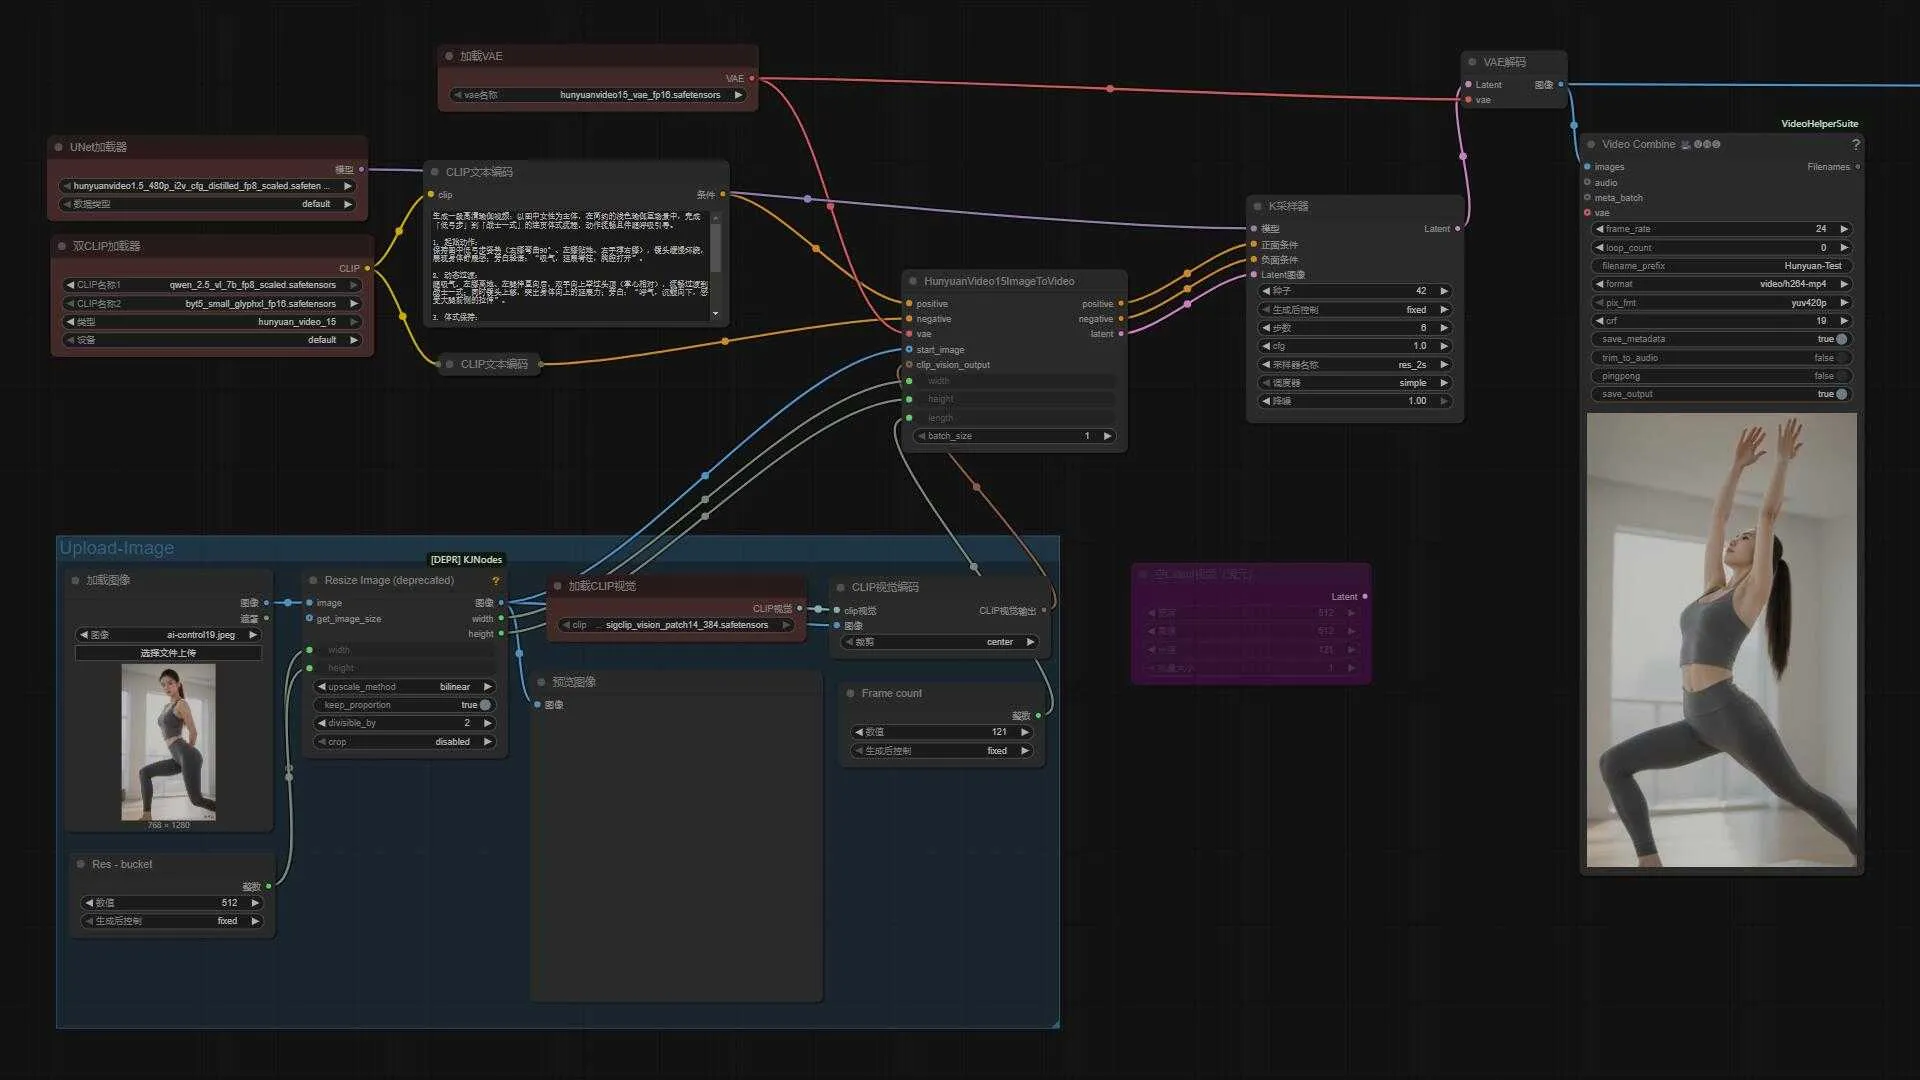Collapse the K采样器 node via its title dot

pyautogui.click(x=1257, y=207)
